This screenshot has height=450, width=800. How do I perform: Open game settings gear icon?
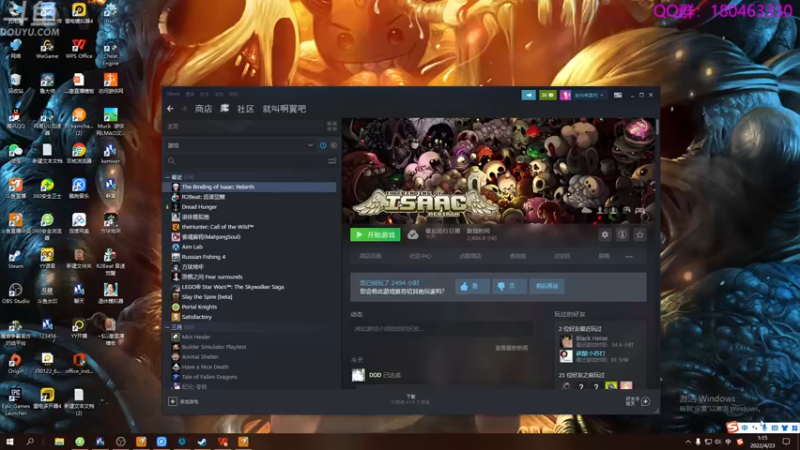pos(605,235)
